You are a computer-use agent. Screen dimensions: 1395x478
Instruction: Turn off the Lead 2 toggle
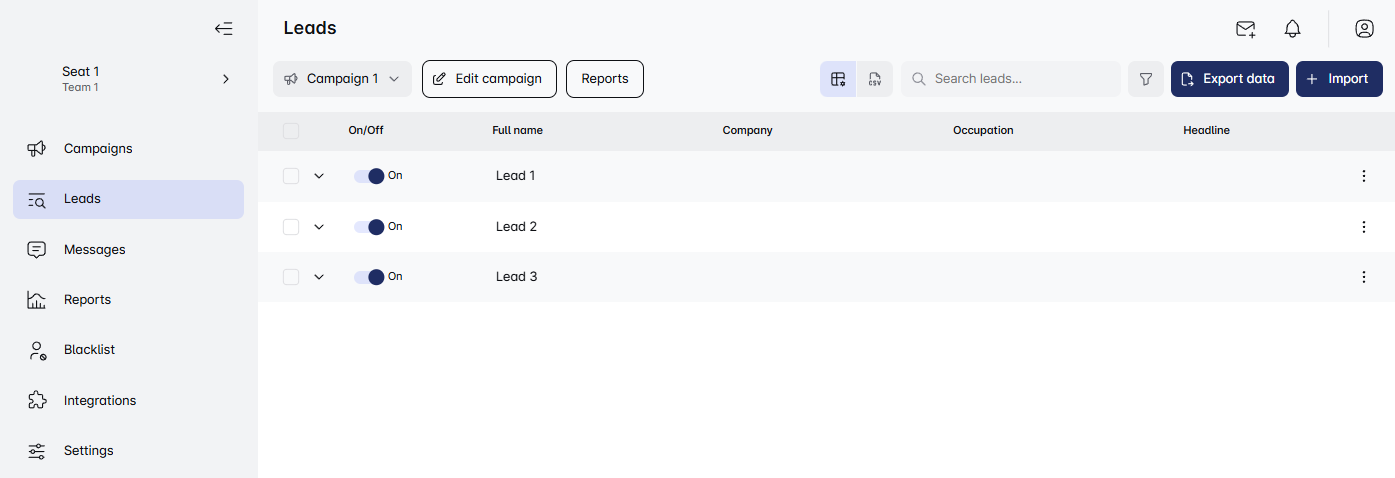point(369,227)
